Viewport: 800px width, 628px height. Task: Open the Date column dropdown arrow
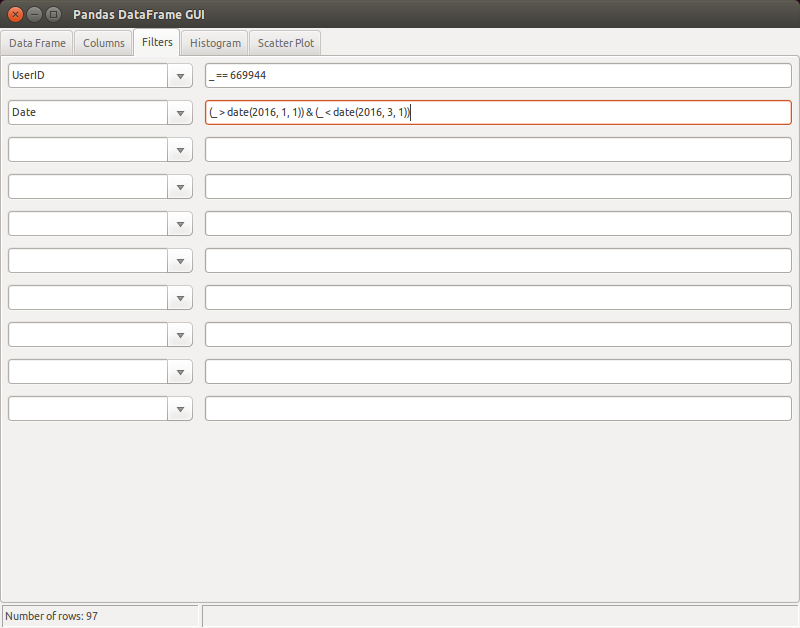point(180,113)
